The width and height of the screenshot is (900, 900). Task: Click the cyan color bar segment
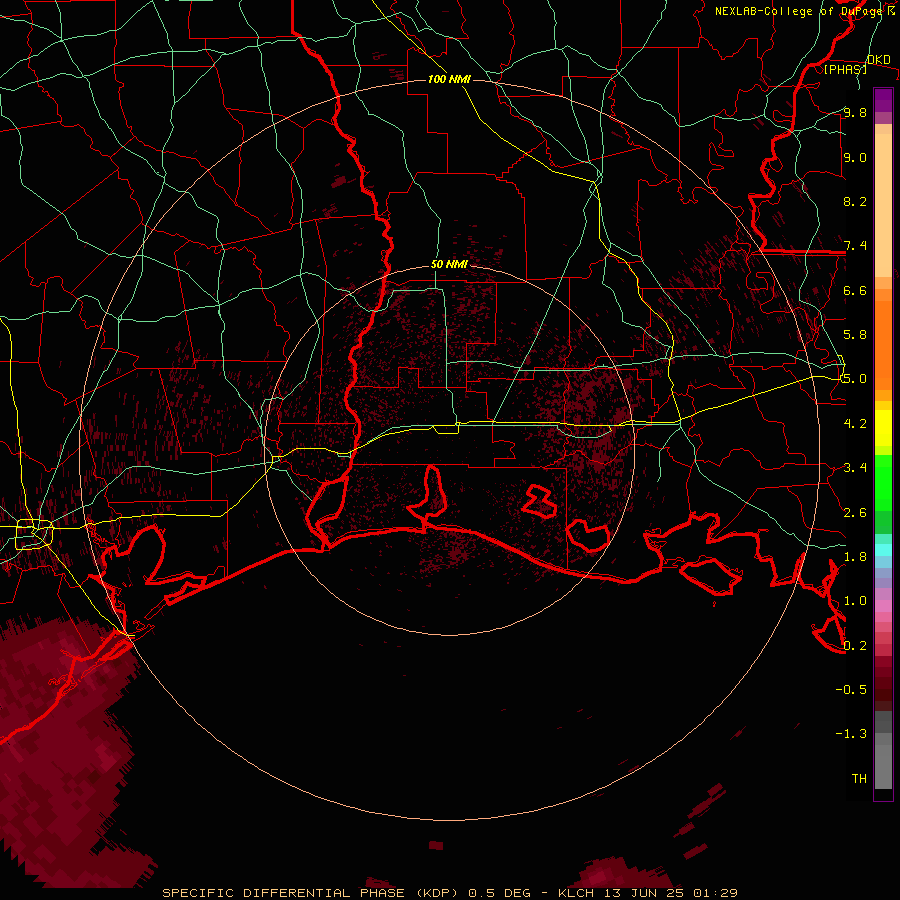pyautogui.click(x=883, y=550)
